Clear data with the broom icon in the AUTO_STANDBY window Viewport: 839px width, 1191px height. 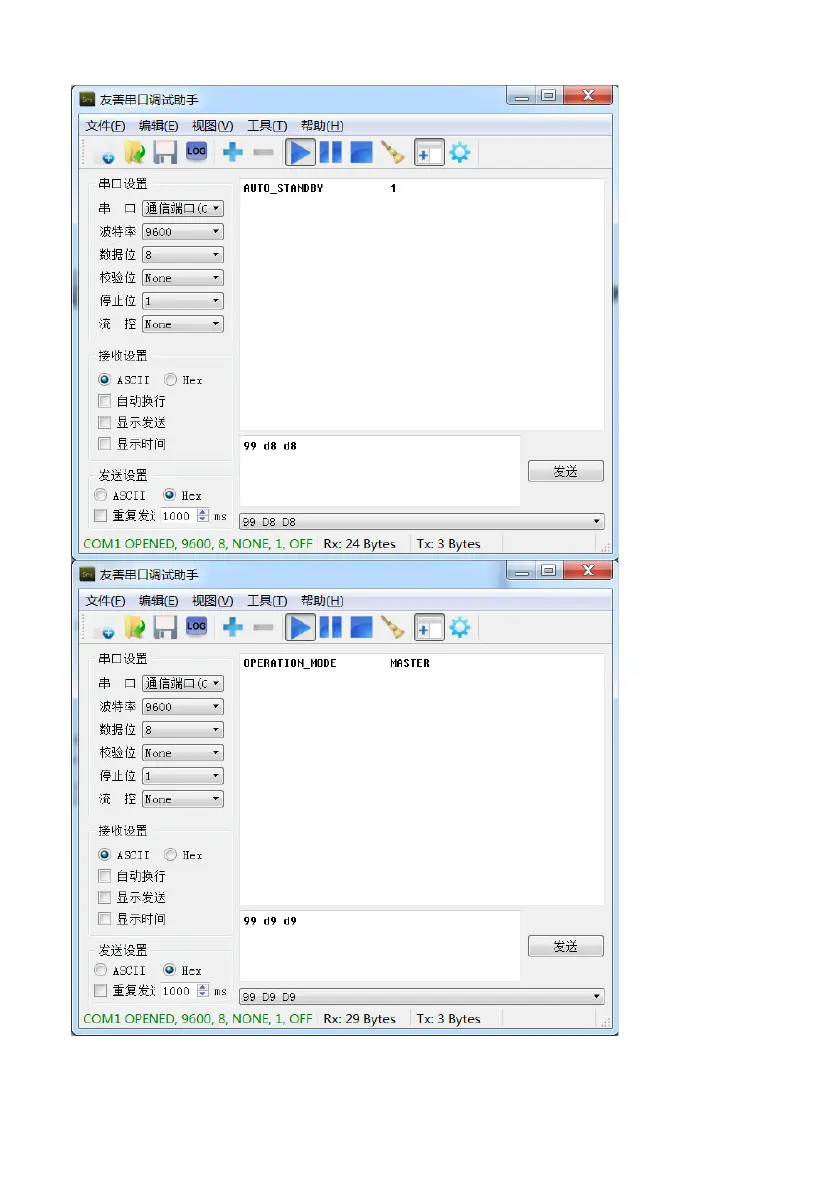(x=393, y=153)
